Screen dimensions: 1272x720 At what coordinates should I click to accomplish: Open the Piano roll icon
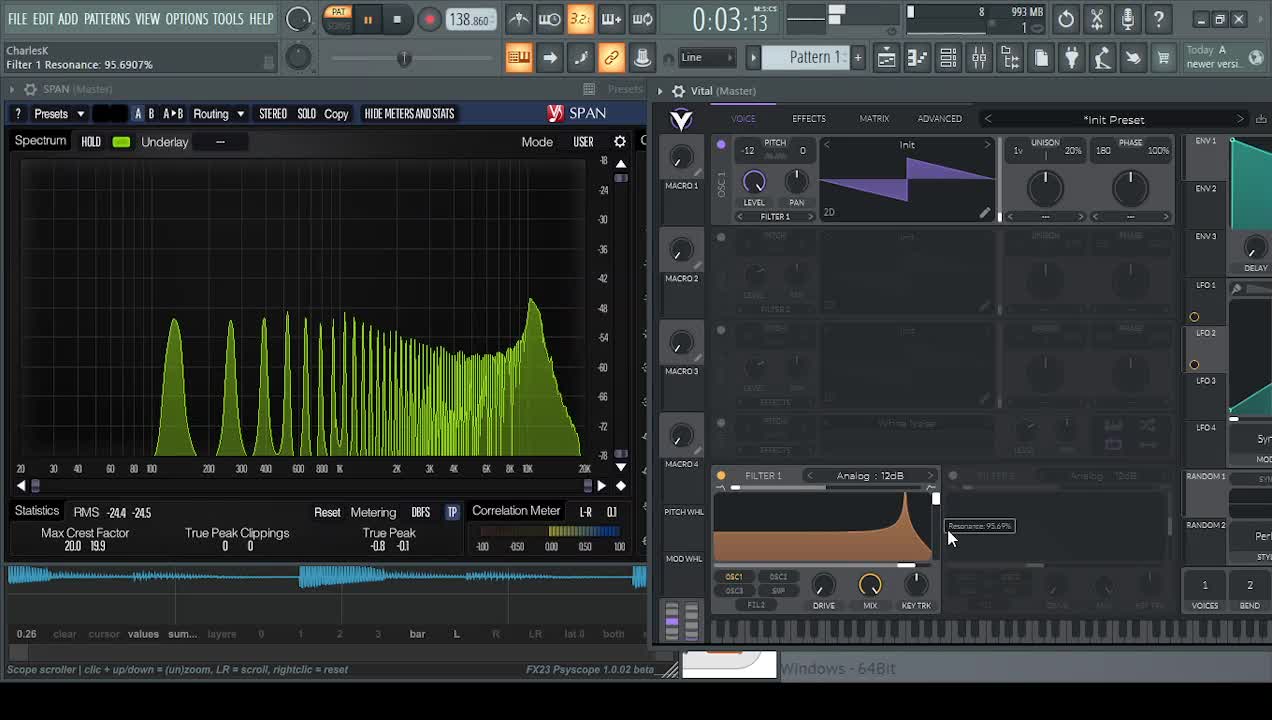click(917, 58)
